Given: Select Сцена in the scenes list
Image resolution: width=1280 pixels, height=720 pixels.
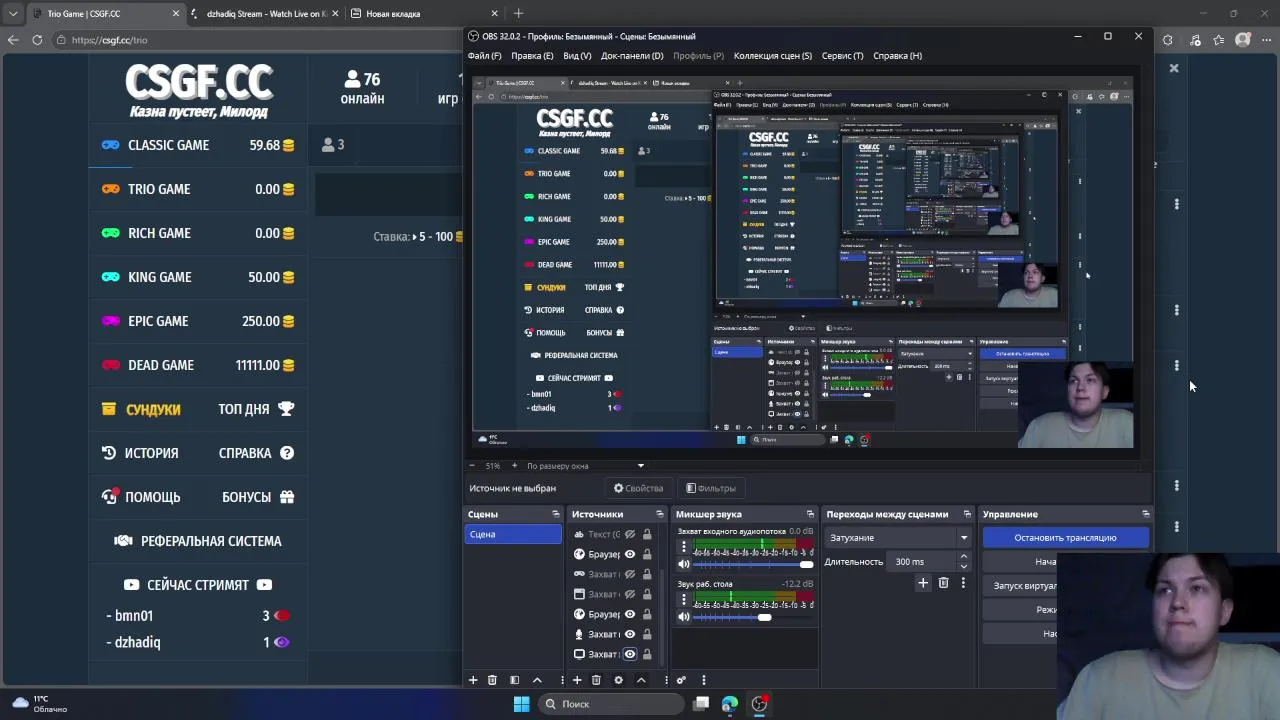Looking at the screenshot, I should point(514,534).
